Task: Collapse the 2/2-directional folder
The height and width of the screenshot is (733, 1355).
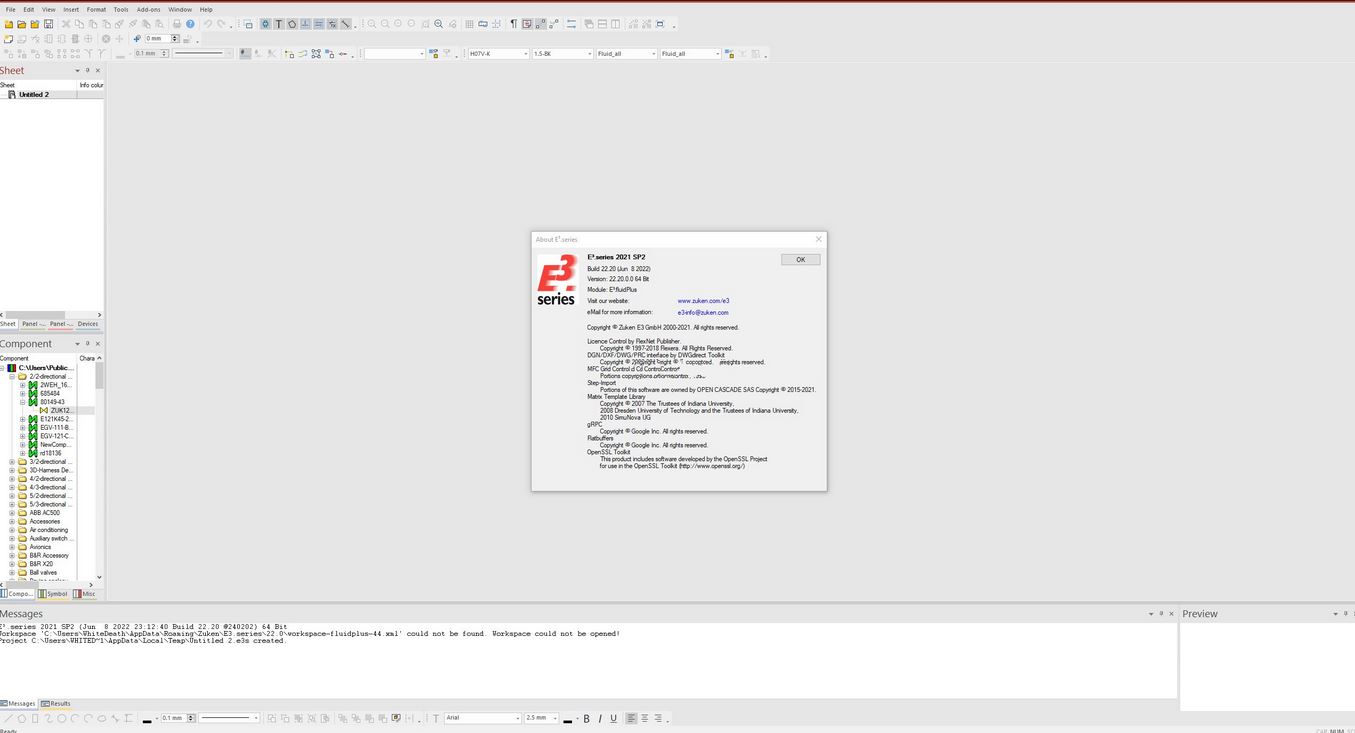Action: tap(12, 376)
